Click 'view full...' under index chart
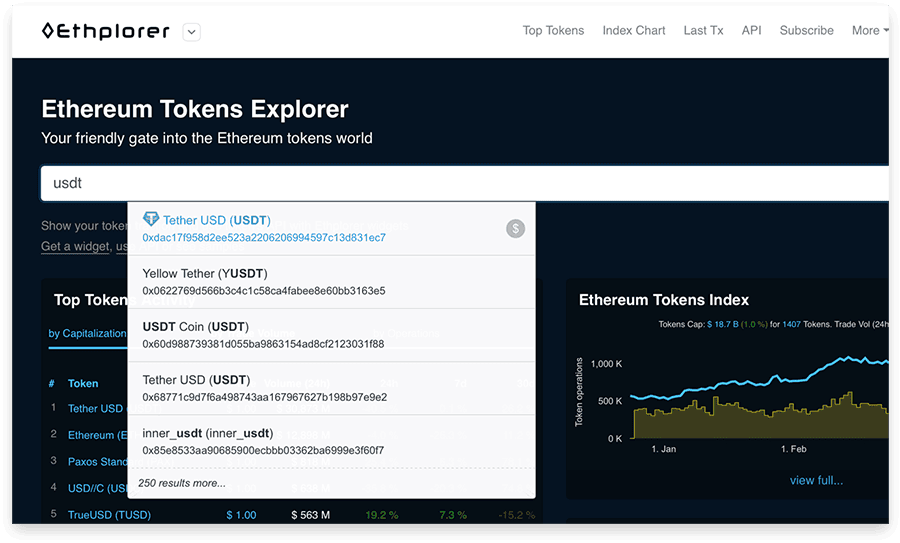 [x=816, y=480]
